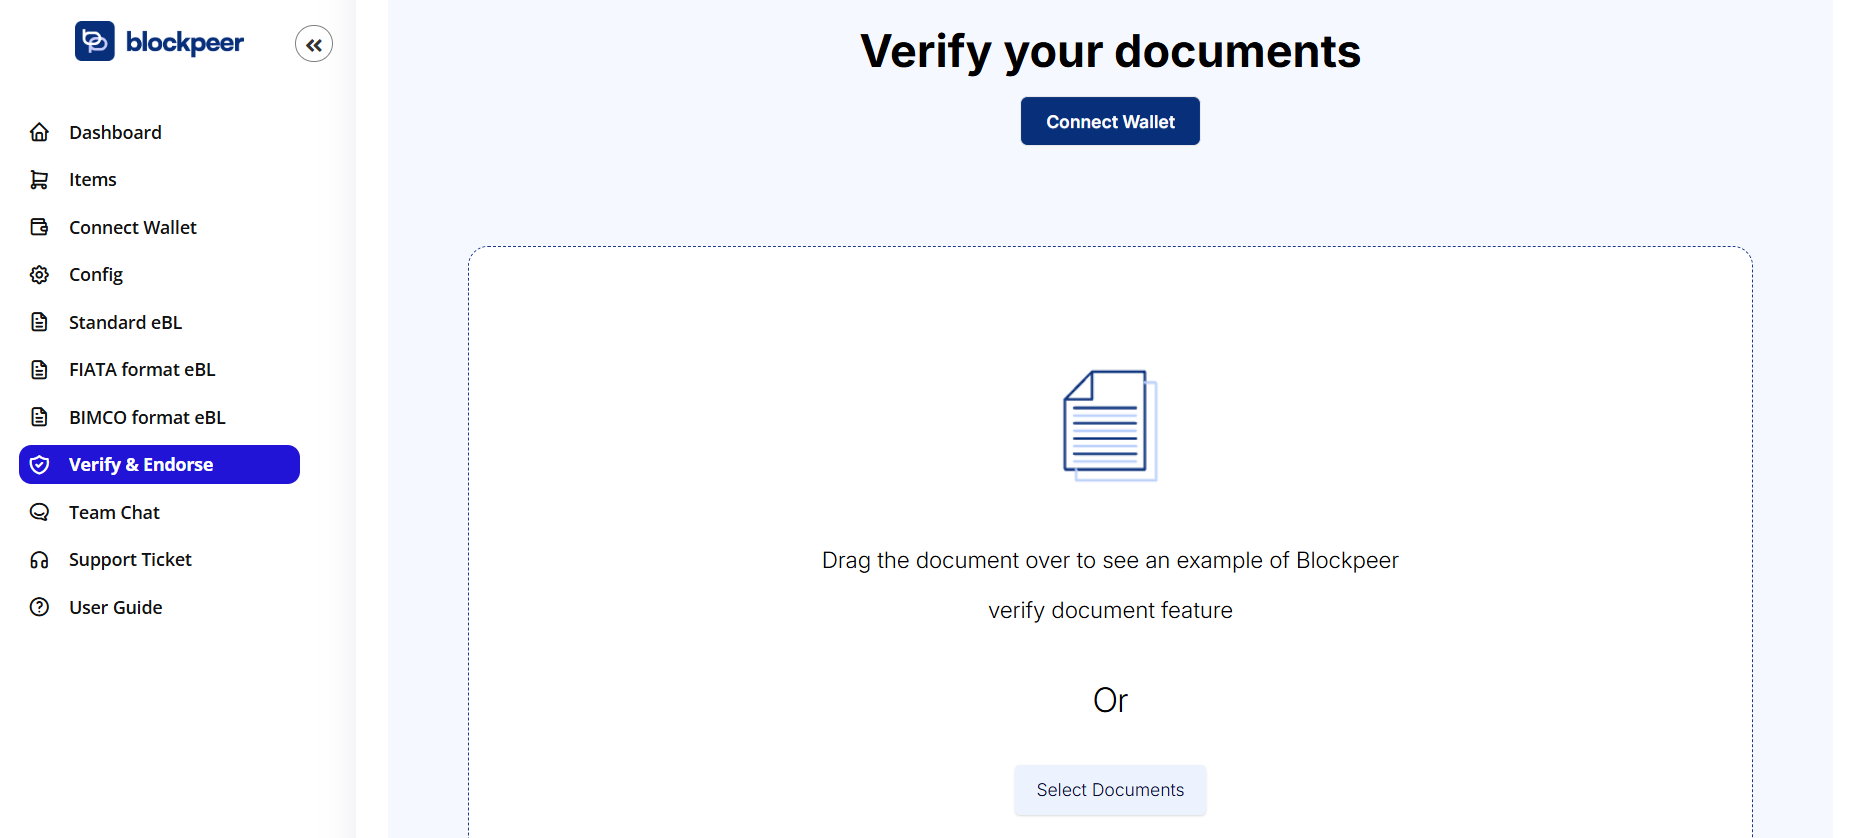
Task: Click the 'verify document feature' text line
Action: [1110, 610]
